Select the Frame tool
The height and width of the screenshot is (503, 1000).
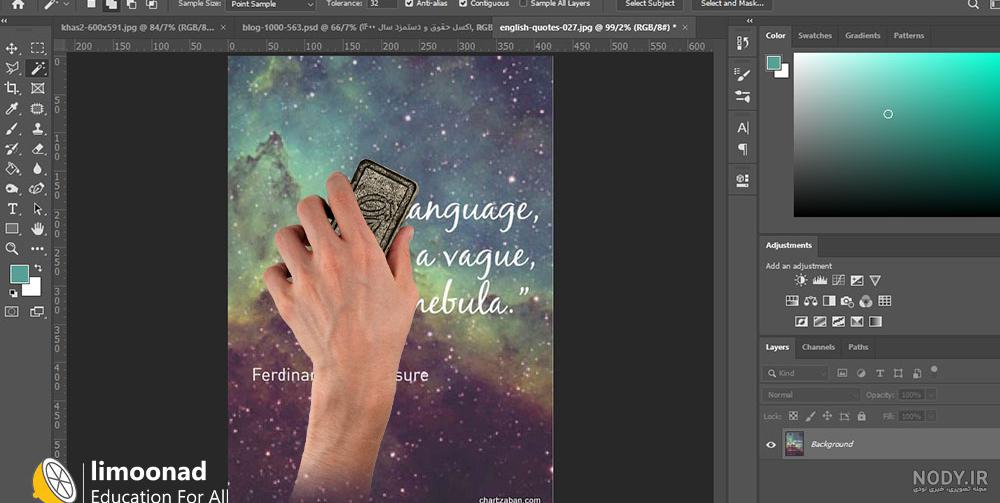(38, 88)
